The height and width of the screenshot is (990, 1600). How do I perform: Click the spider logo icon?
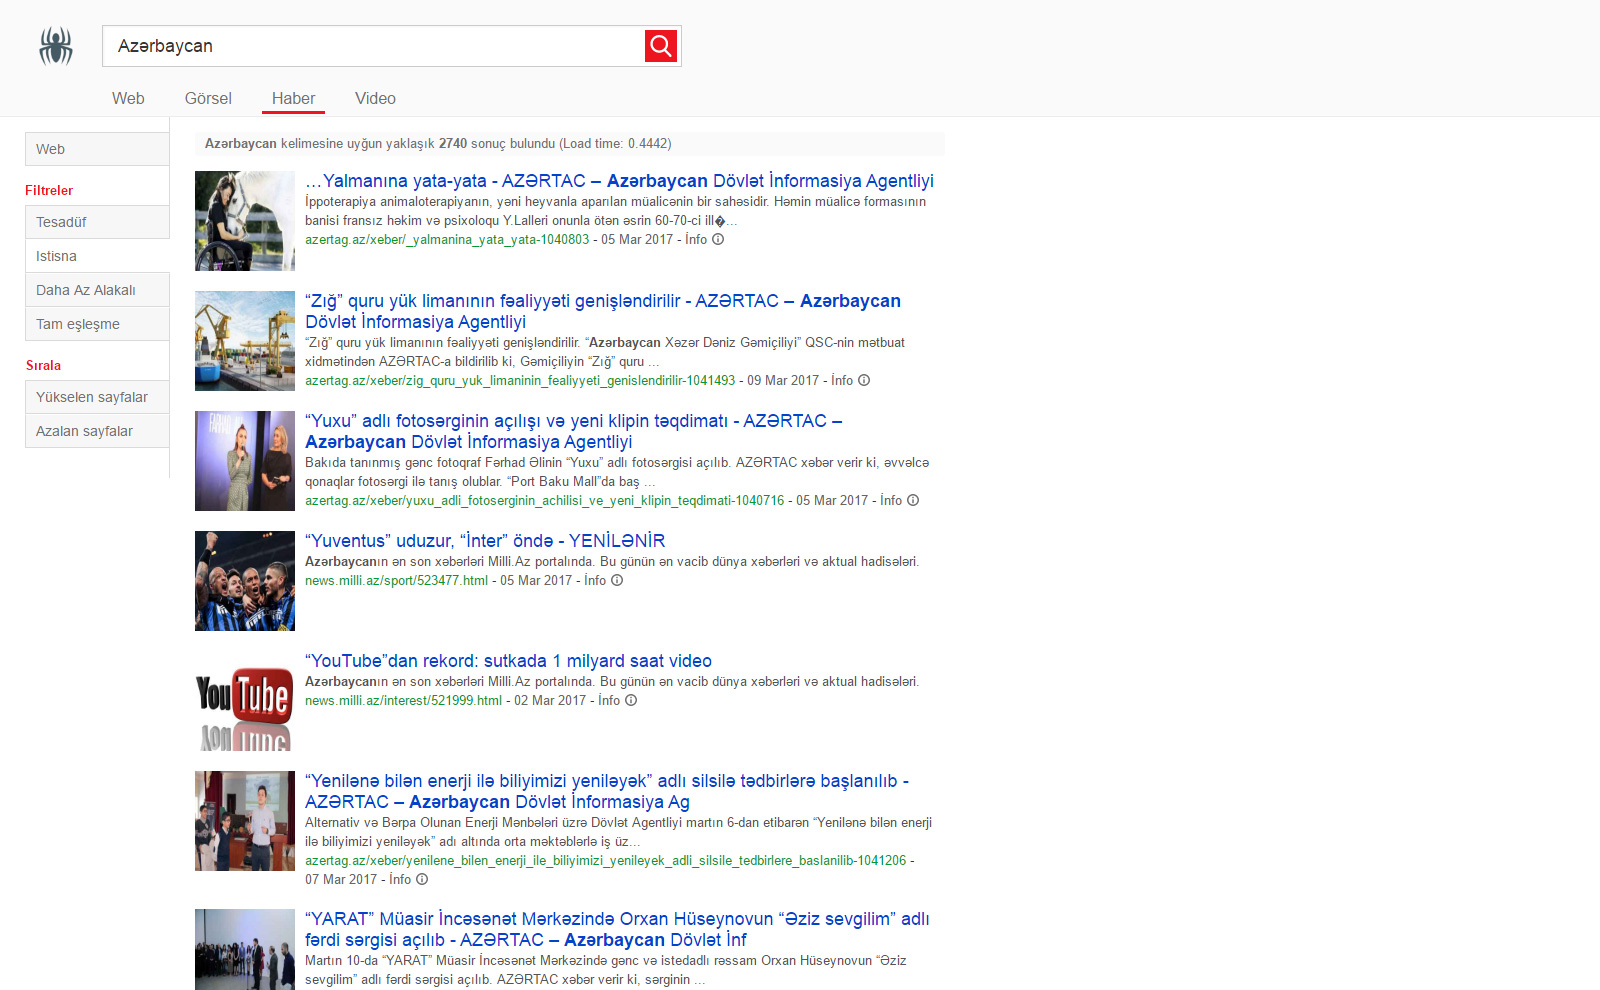point(56,46)
